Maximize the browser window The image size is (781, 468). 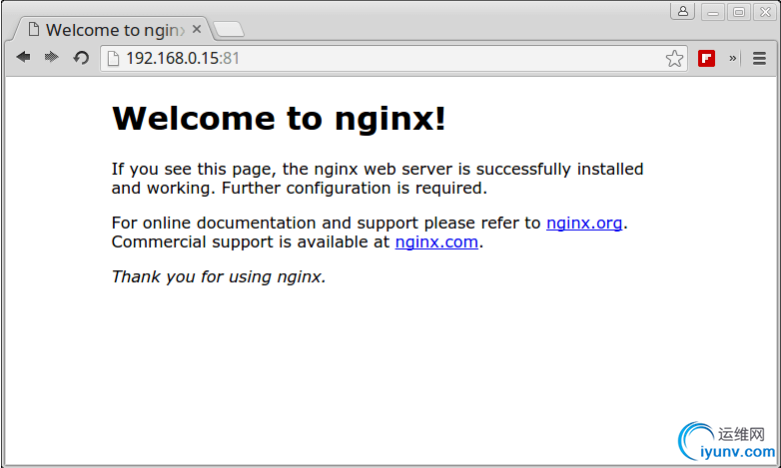click(739, 11)
